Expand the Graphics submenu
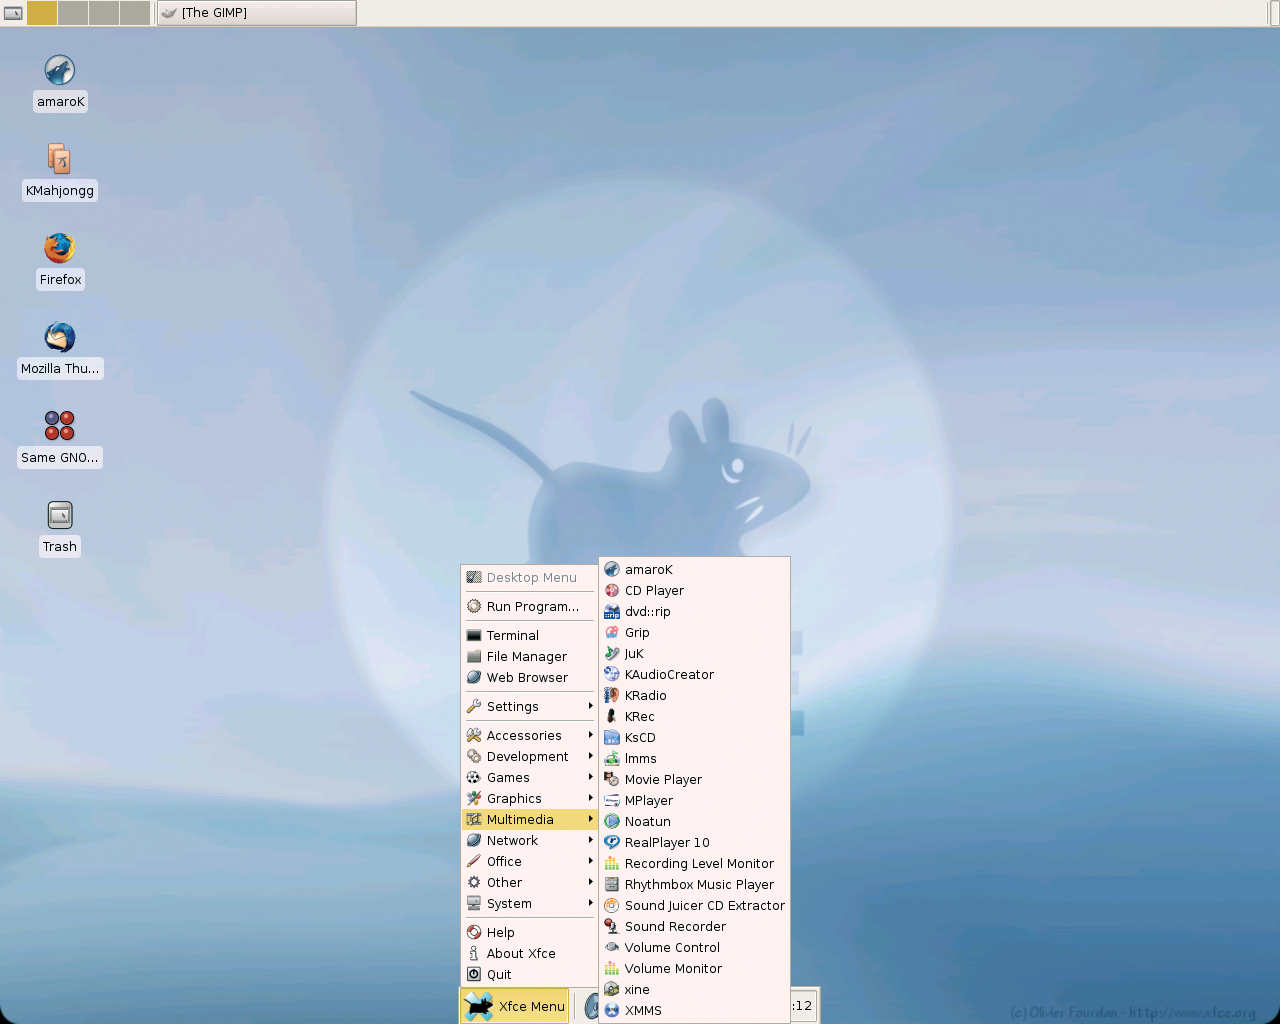The image size is (1280, 1024). pyautogui.click(x=529, y=798)
